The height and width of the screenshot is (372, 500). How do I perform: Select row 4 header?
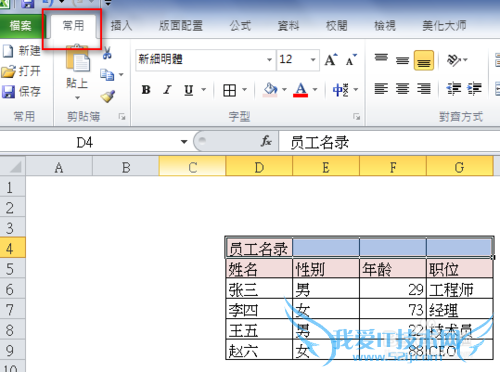click(12, 248)
